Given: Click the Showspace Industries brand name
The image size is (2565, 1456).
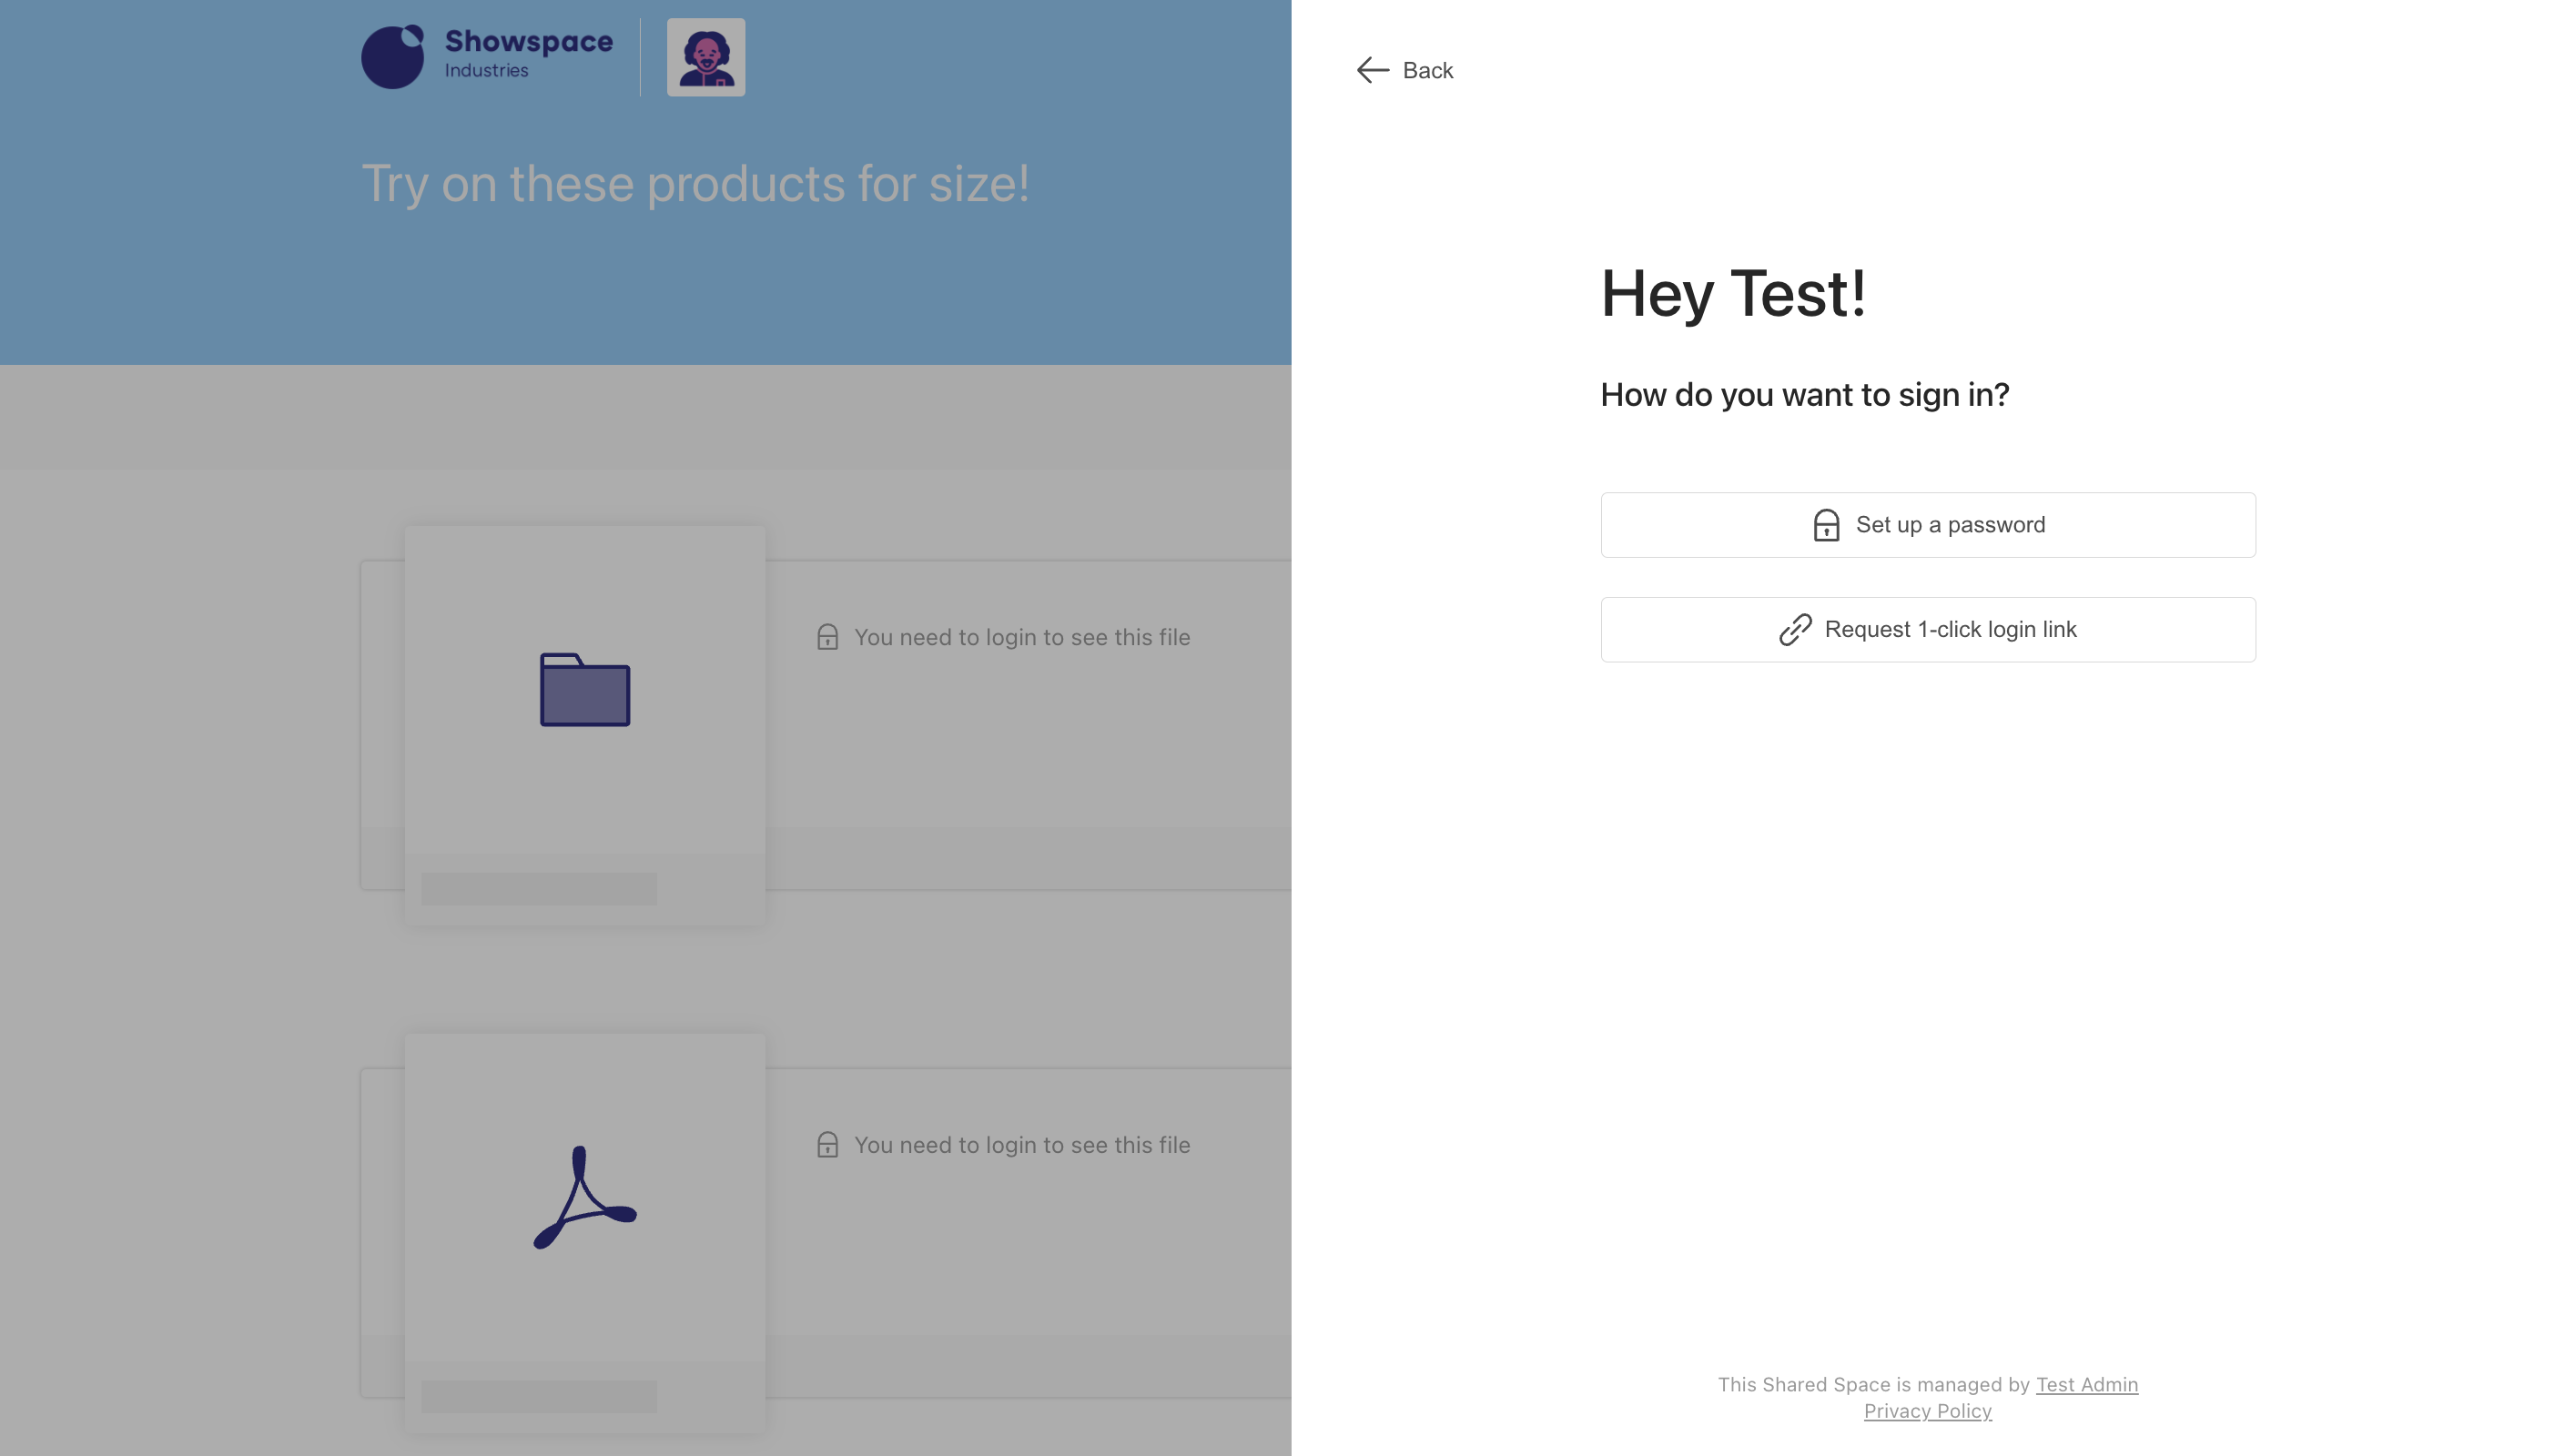Looking at the screenshot, I should 528,55.
